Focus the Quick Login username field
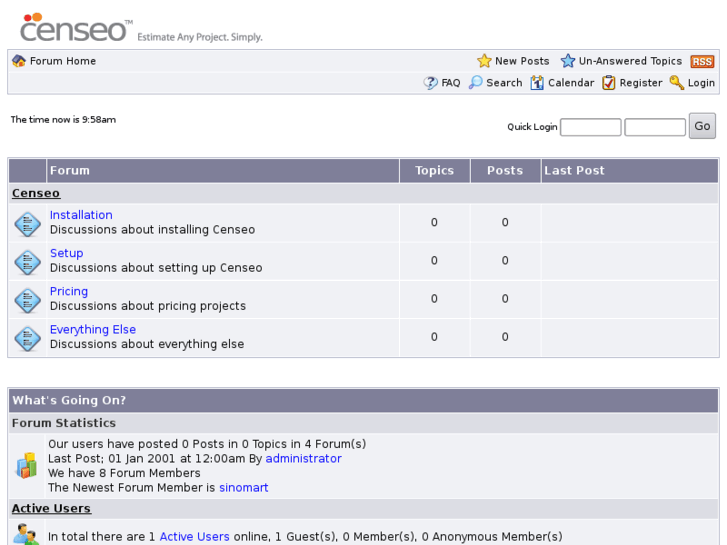This screenshot has width=727, height=545. pyautogui.click(x=590, y=127)
